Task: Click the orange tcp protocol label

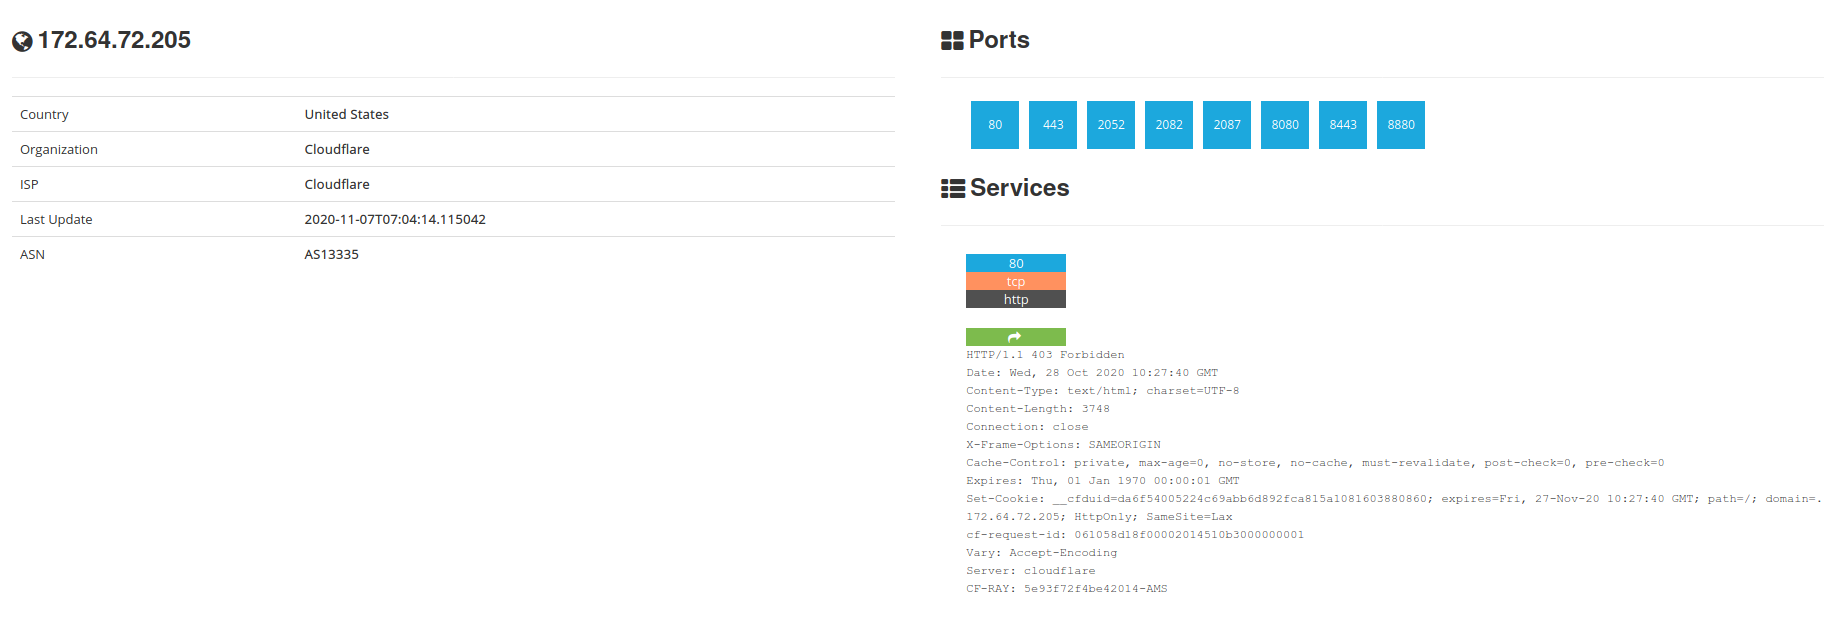Action: click(1015, 281)
